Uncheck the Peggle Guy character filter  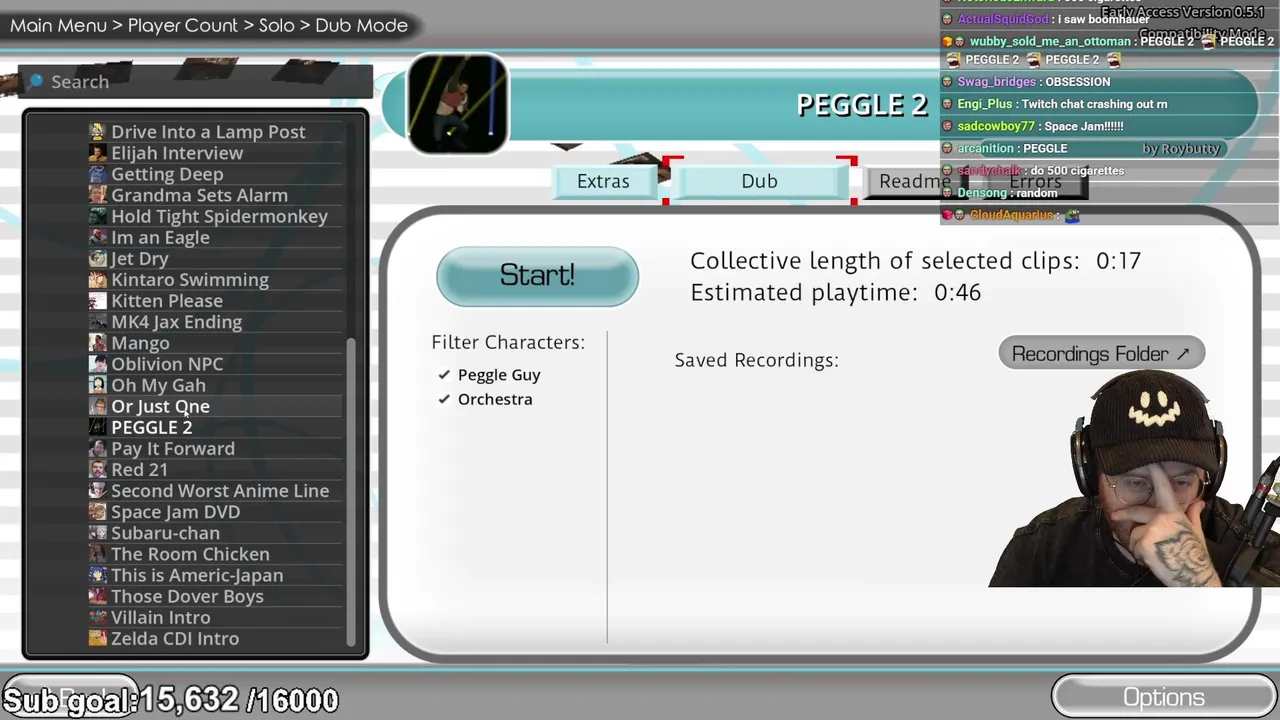click(x=444, y=375)
